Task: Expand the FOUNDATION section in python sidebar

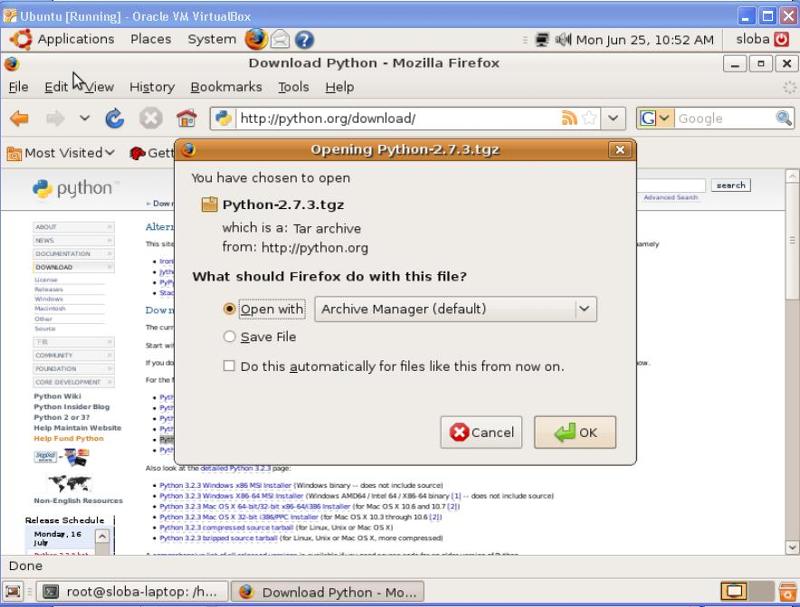Action: (73, 368)
